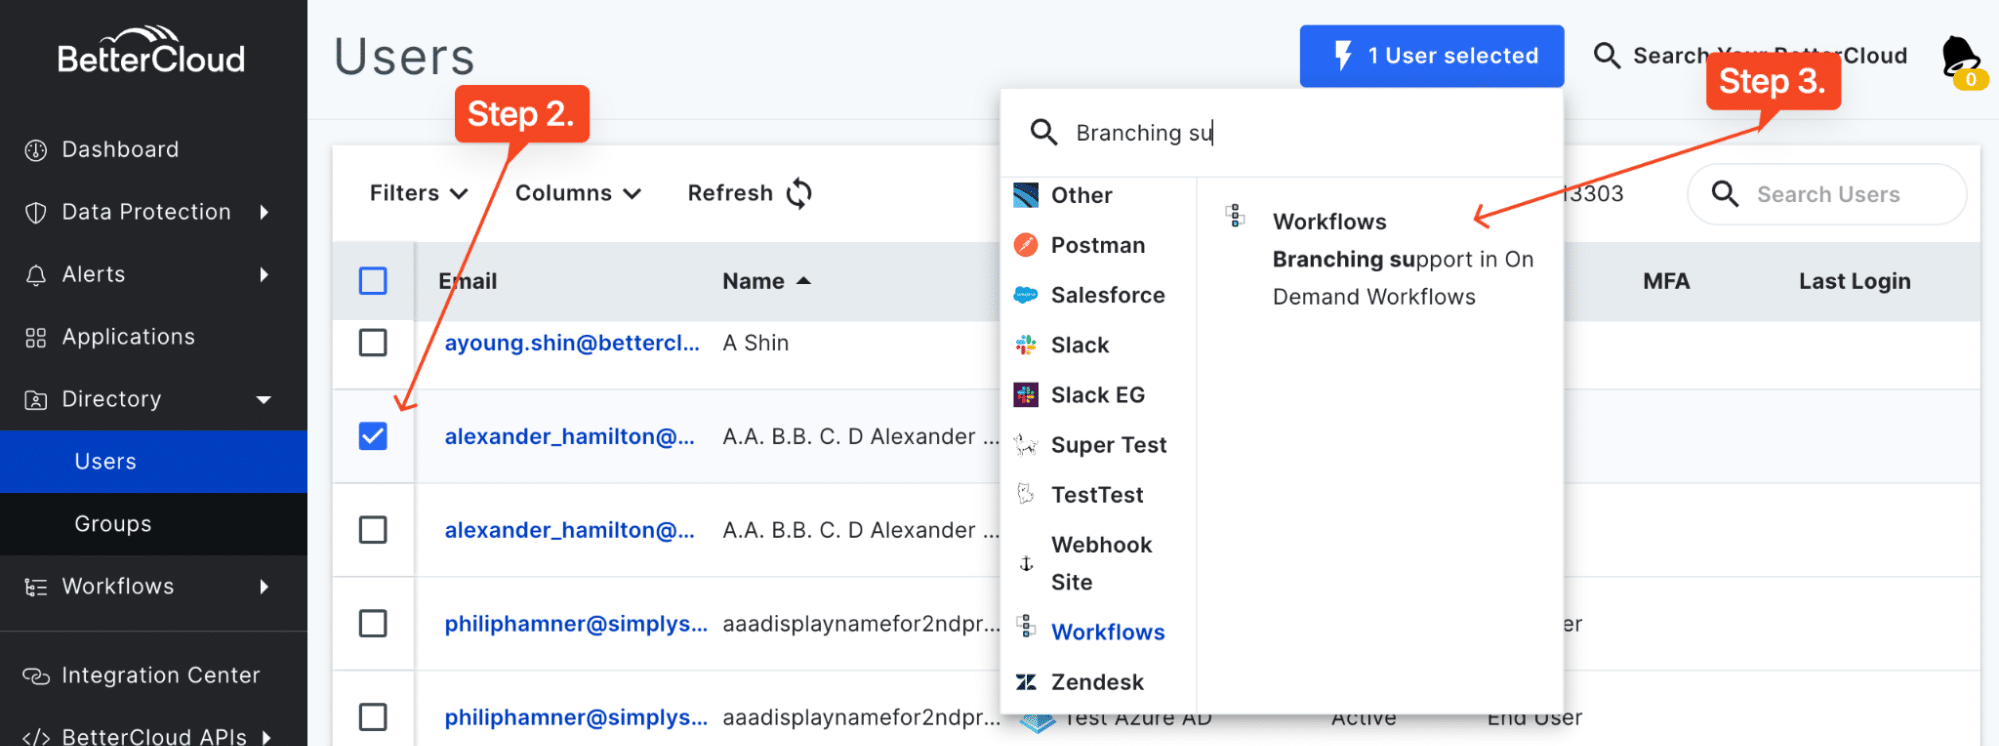Viewport: 1999px width, 746px height.
Task: Click the TestTest icon
Action: click(x=1026, y=494)
